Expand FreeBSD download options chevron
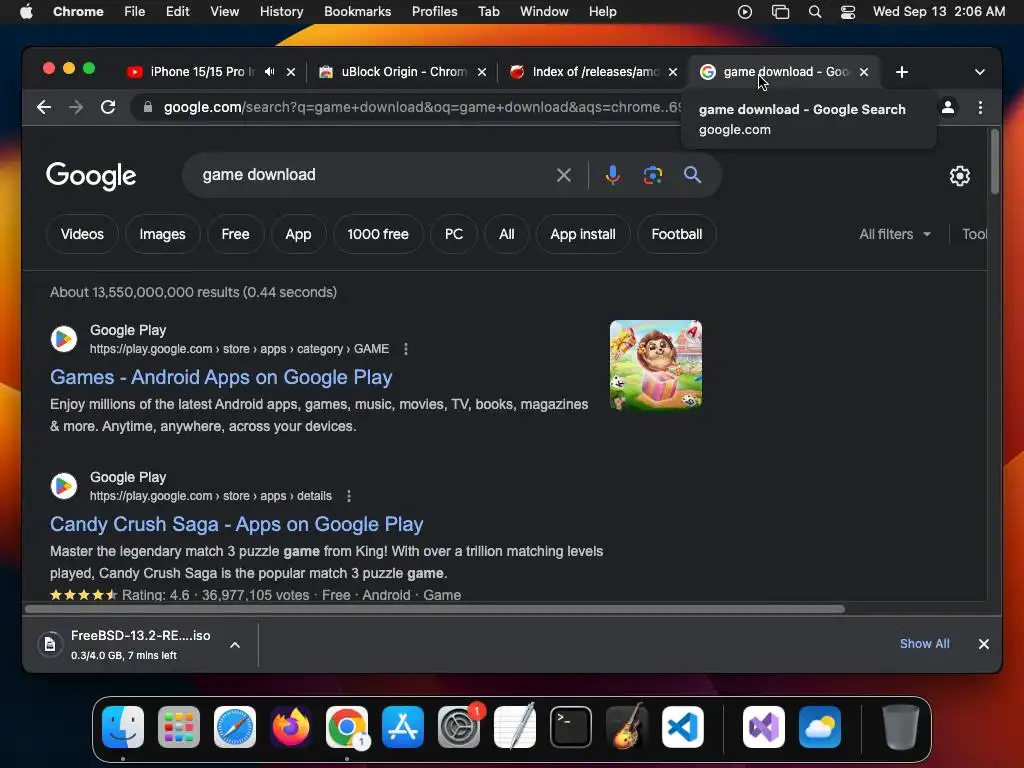The height and width of the screenshot is (768, 1024). [x=235, y=645]
